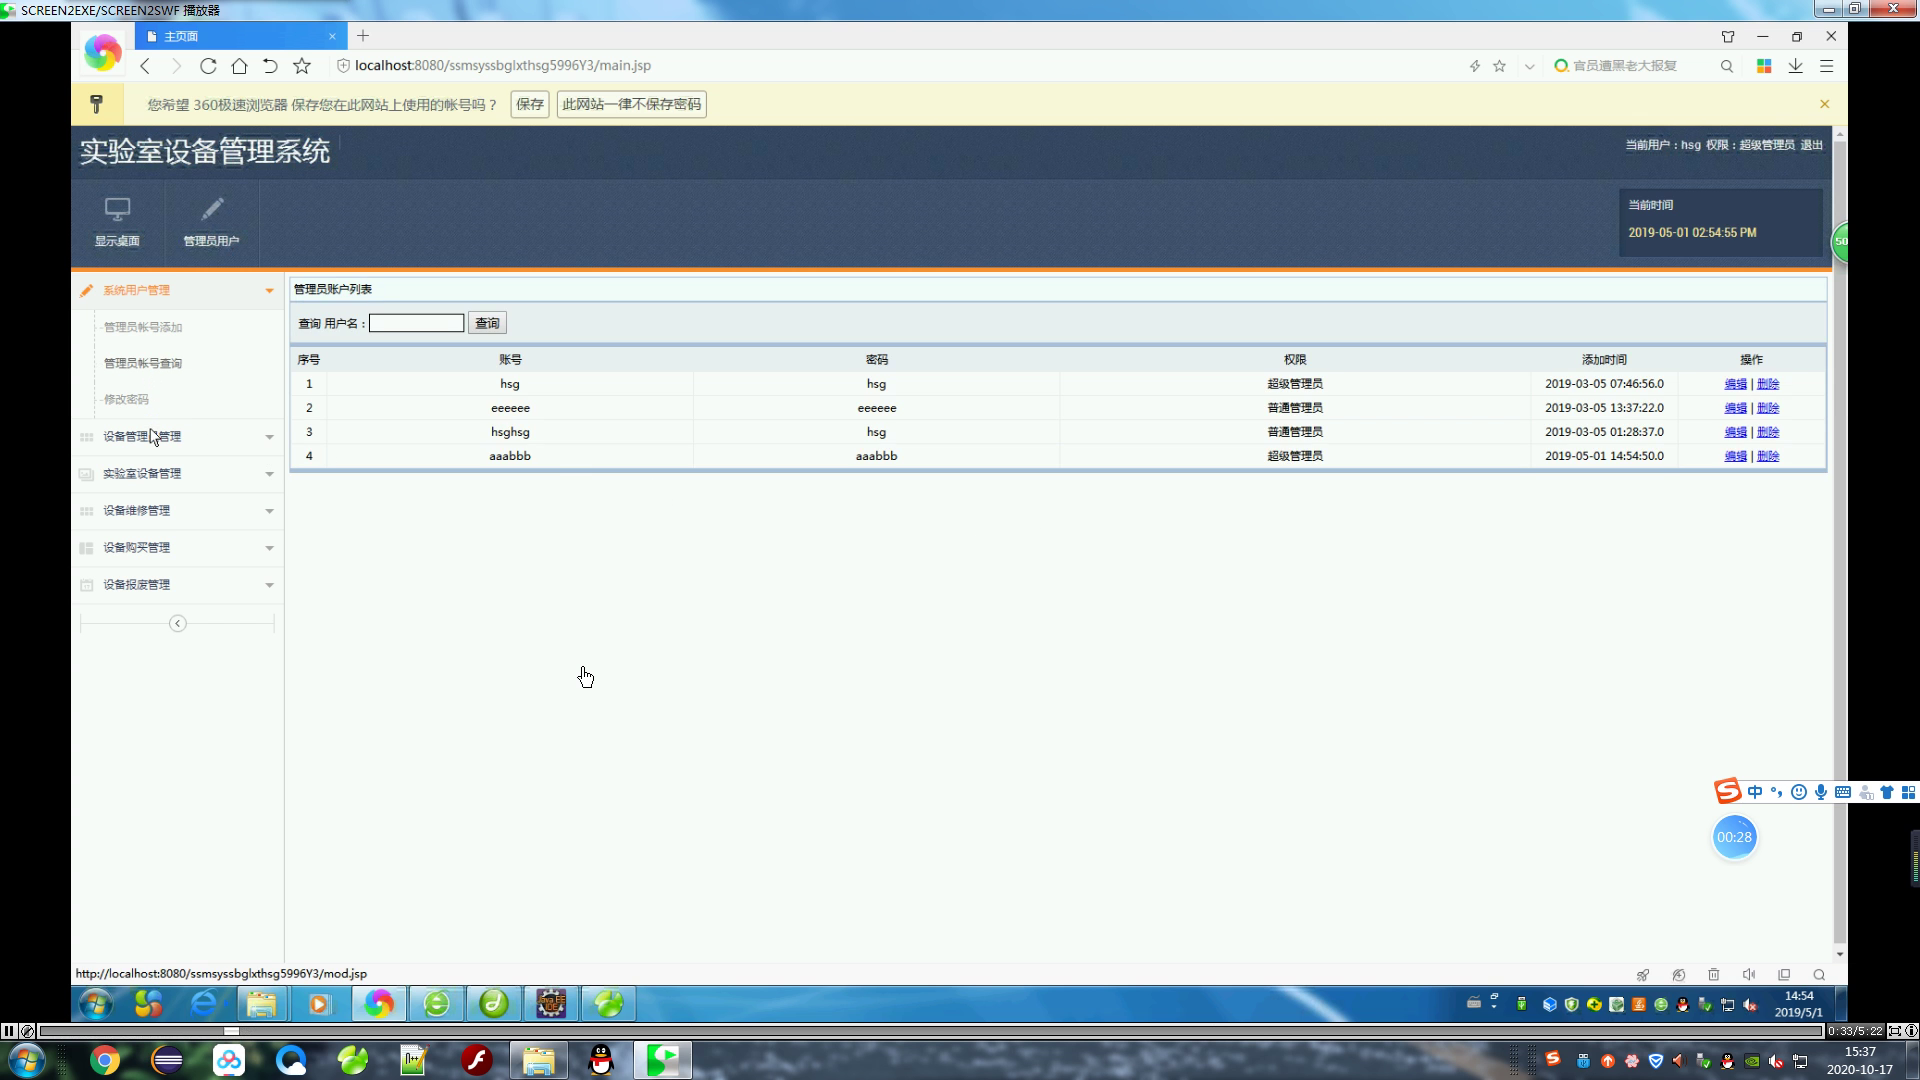Viewport: 1920px width, 1080px height.
Task: Open QQ penguin in the taskbar
Action: coord(601,1060)
